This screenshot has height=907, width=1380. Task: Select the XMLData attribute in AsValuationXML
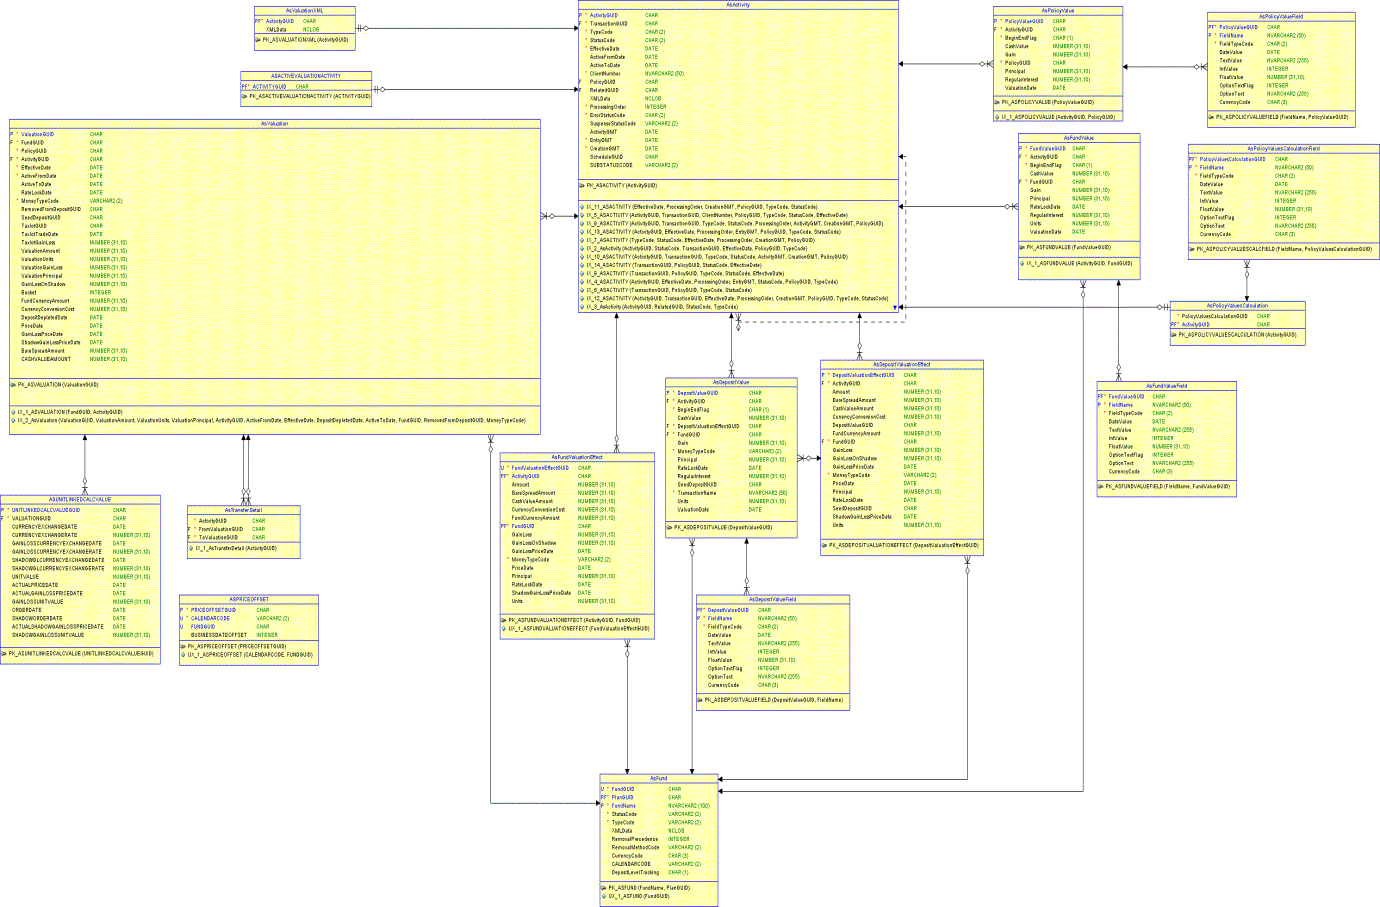pyautogui.click(x=277, y=27)
